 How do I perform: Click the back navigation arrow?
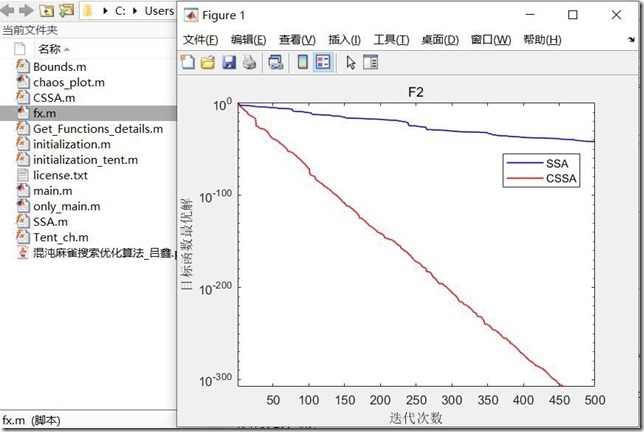click(7, 11)
